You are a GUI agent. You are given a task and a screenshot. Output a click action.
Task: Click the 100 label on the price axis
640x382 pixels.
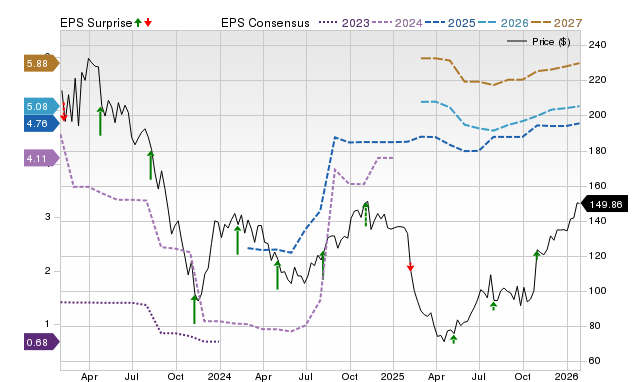(x=597, y=291)
